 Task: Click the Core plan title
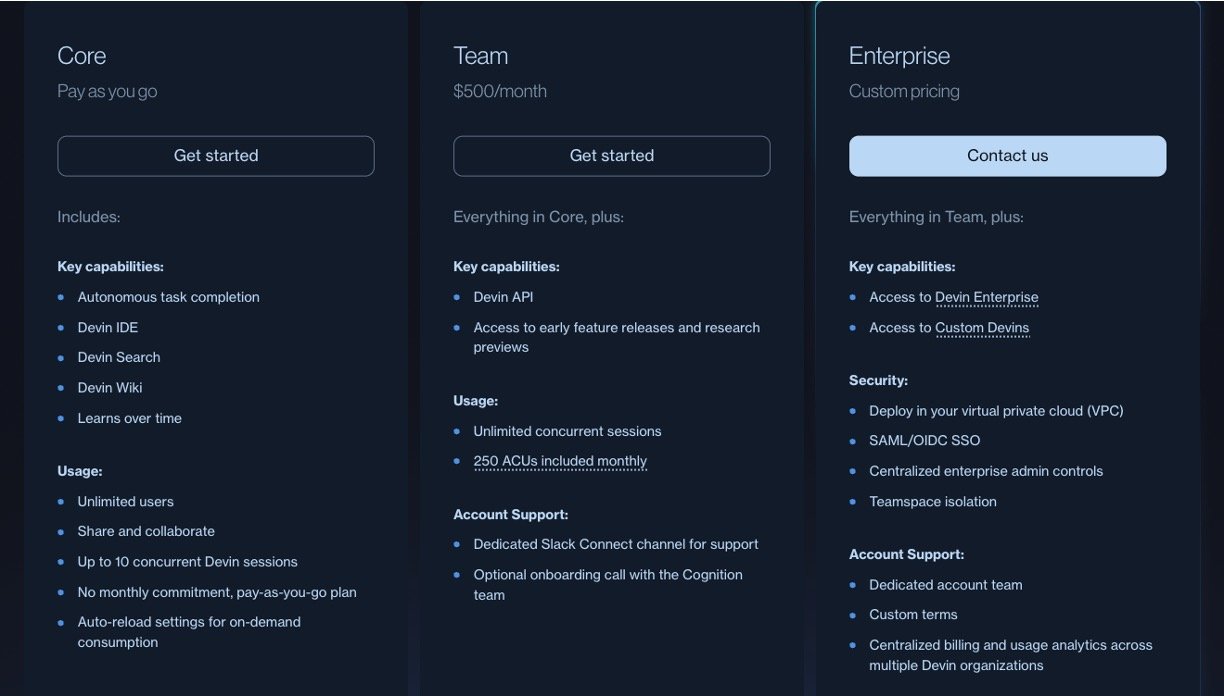tap(82, 56)
